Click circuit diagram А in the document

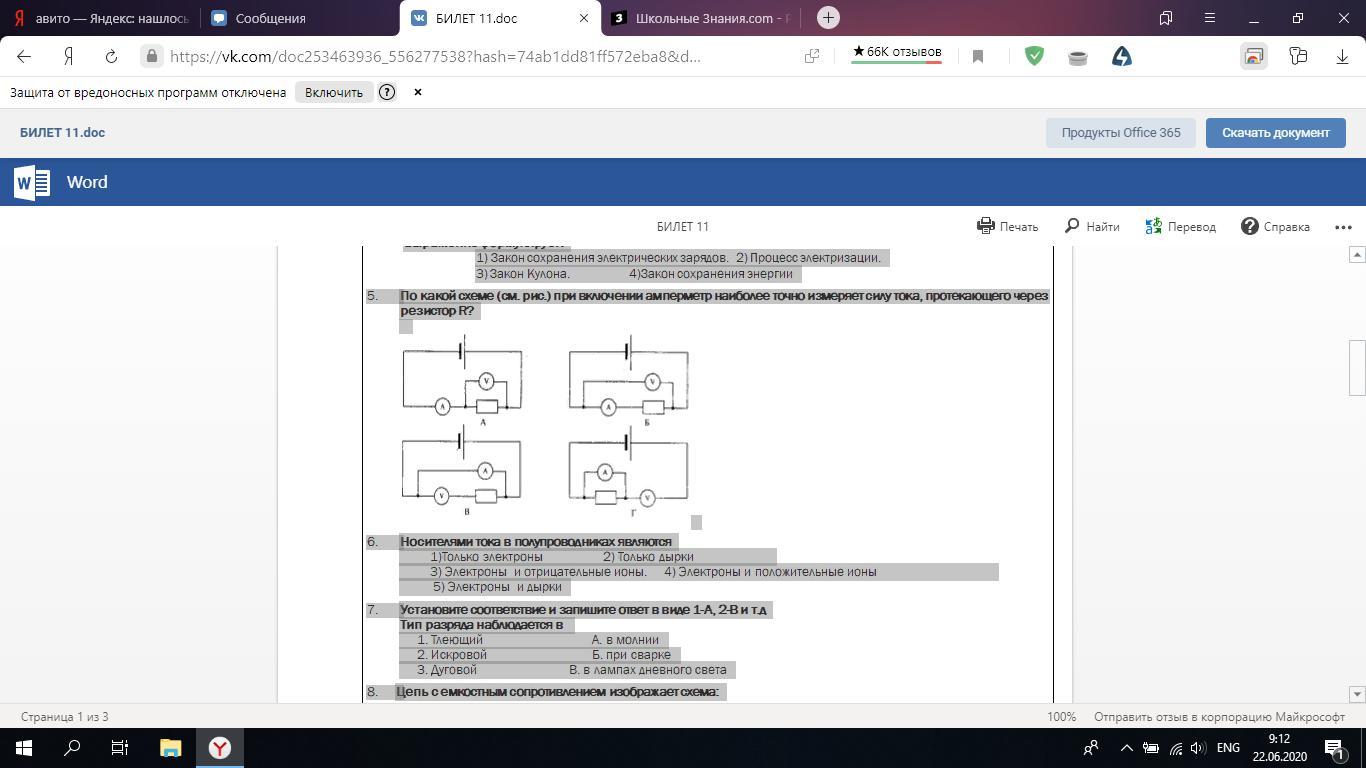[463, 382]
